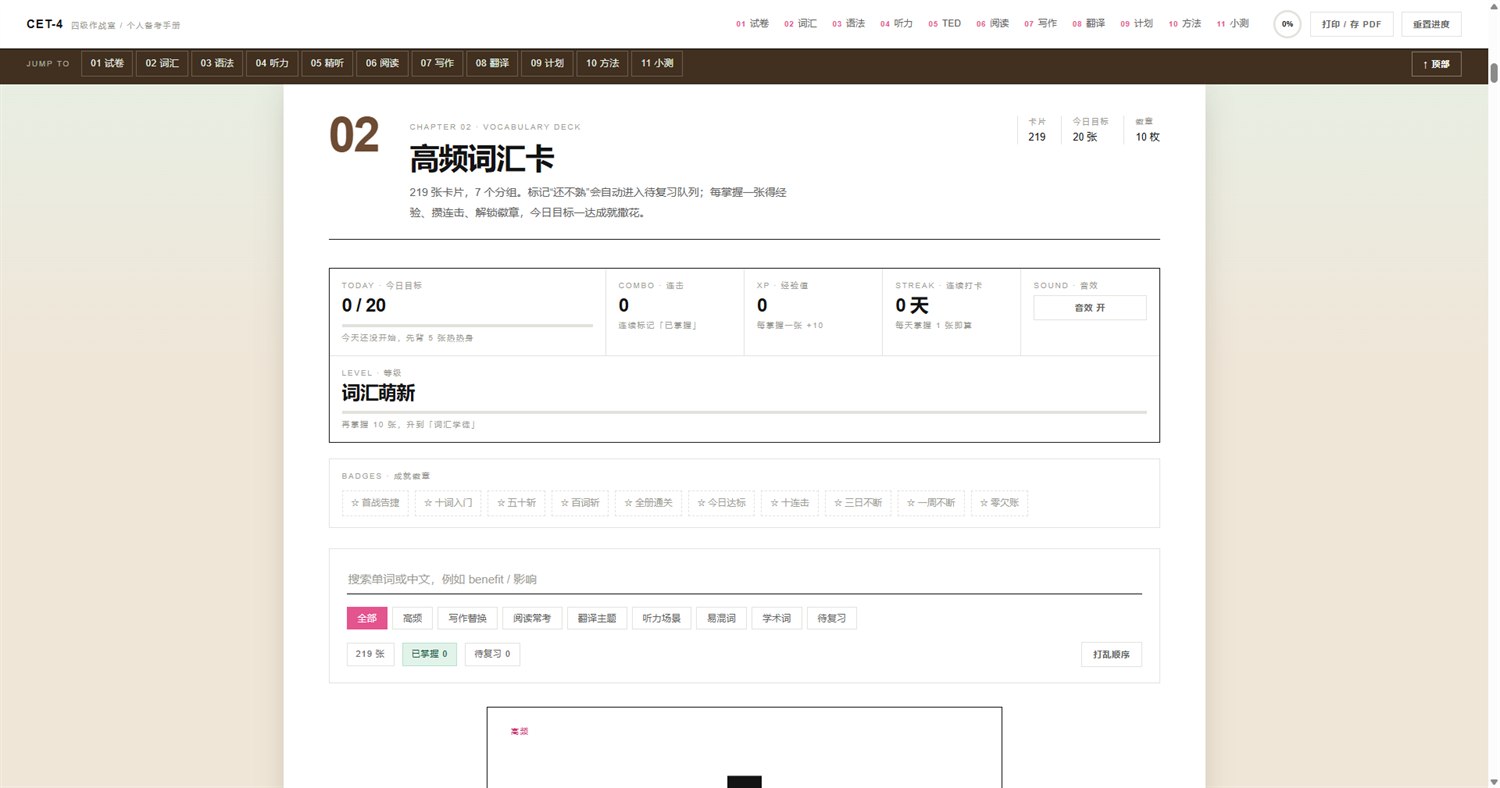Go to 05 精听 in the Jump To bar
This screenshot has width=1500, height=788.
coord(327,64)
